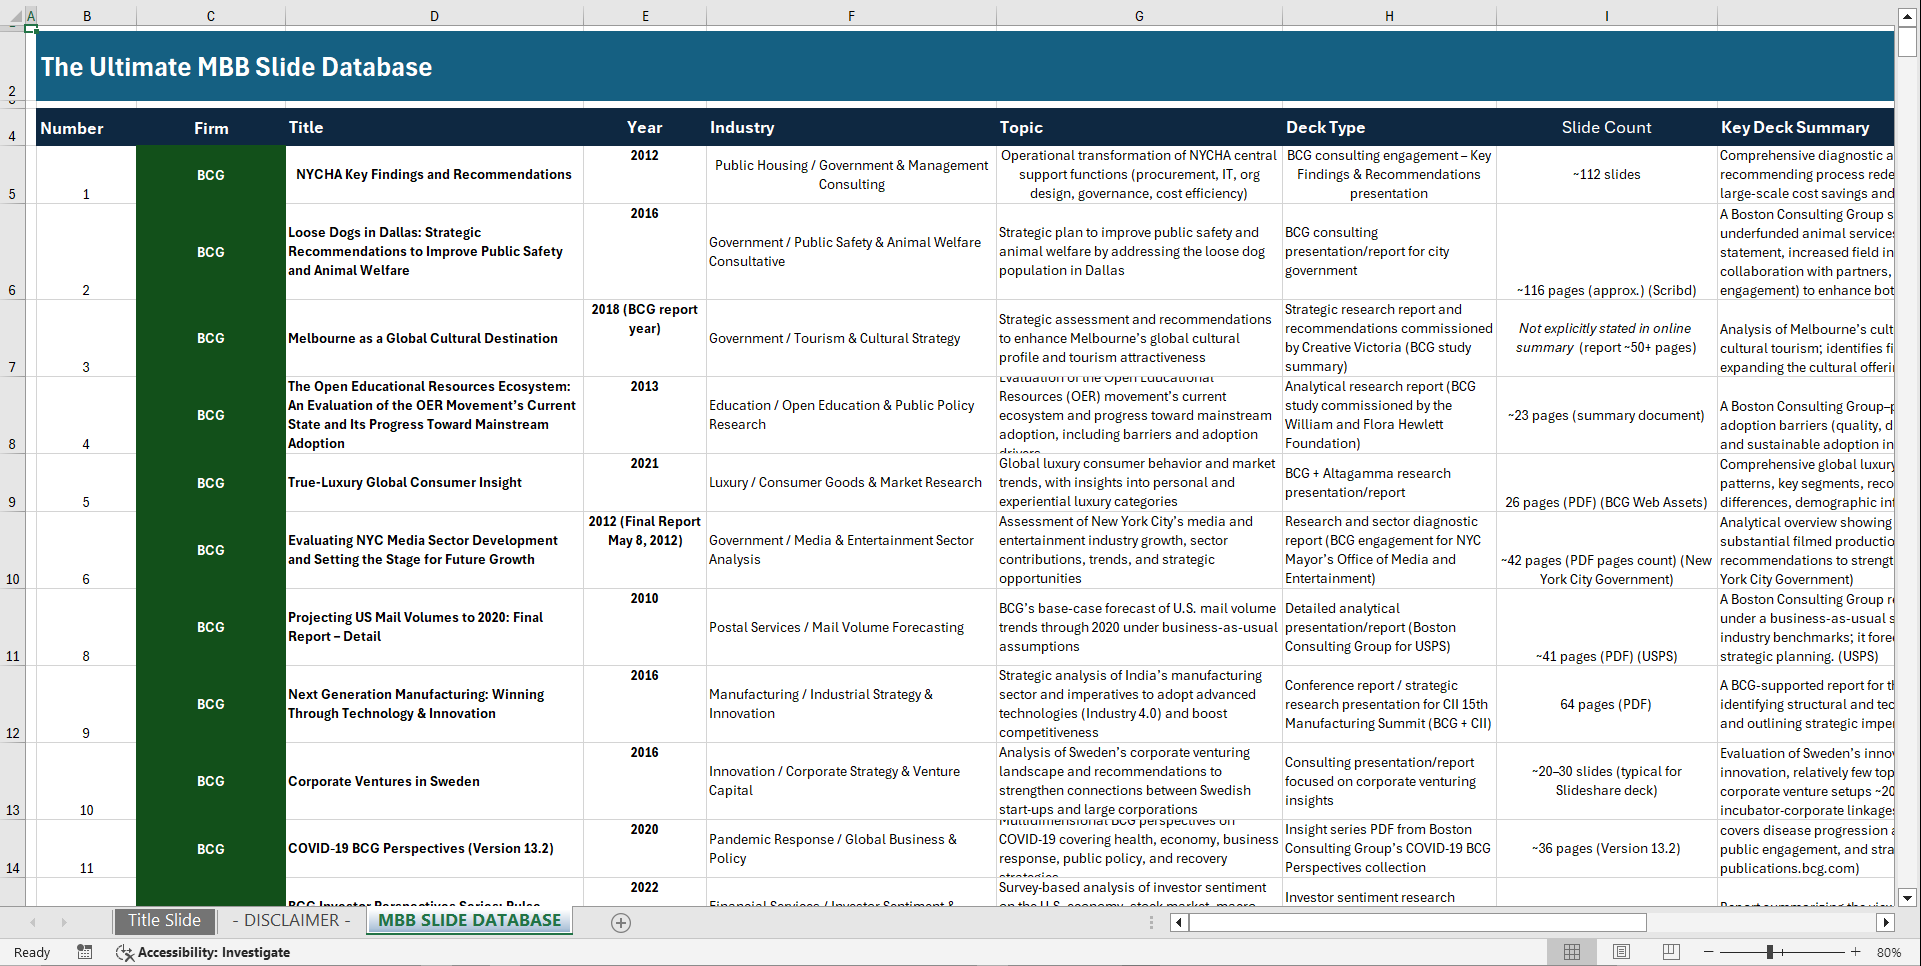
Task: Open the Title Slide sheet tab
Action: tap(164, 920)
